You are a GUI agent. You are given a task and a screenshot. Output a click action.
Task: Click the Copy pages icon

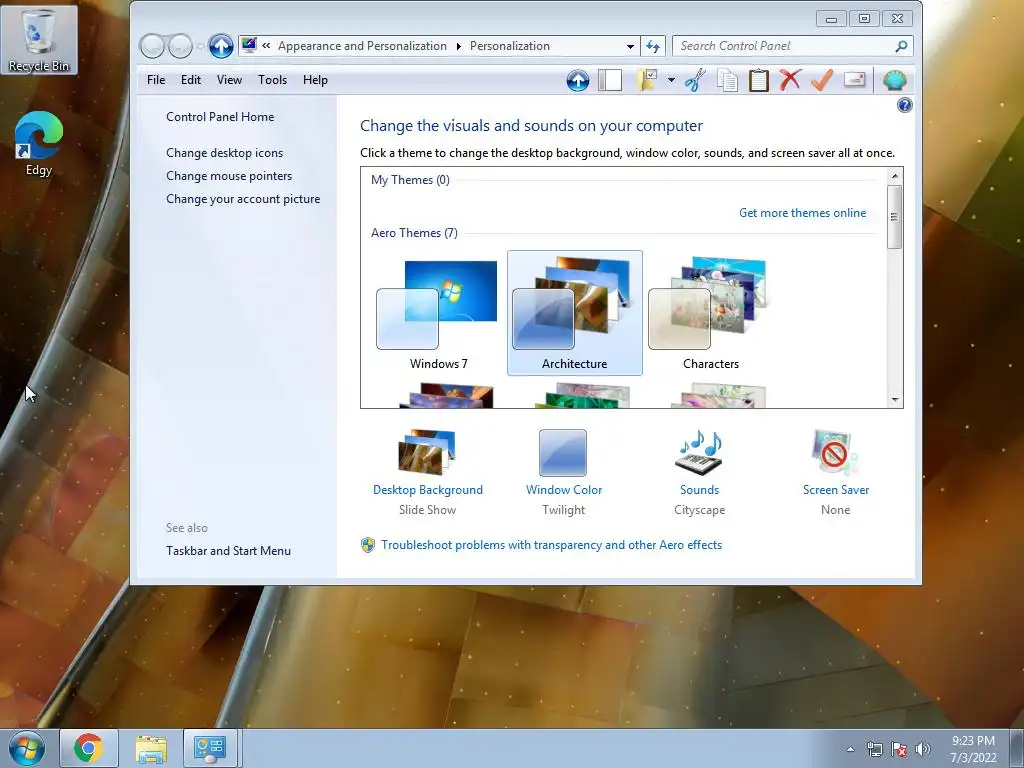click(727, 80)
